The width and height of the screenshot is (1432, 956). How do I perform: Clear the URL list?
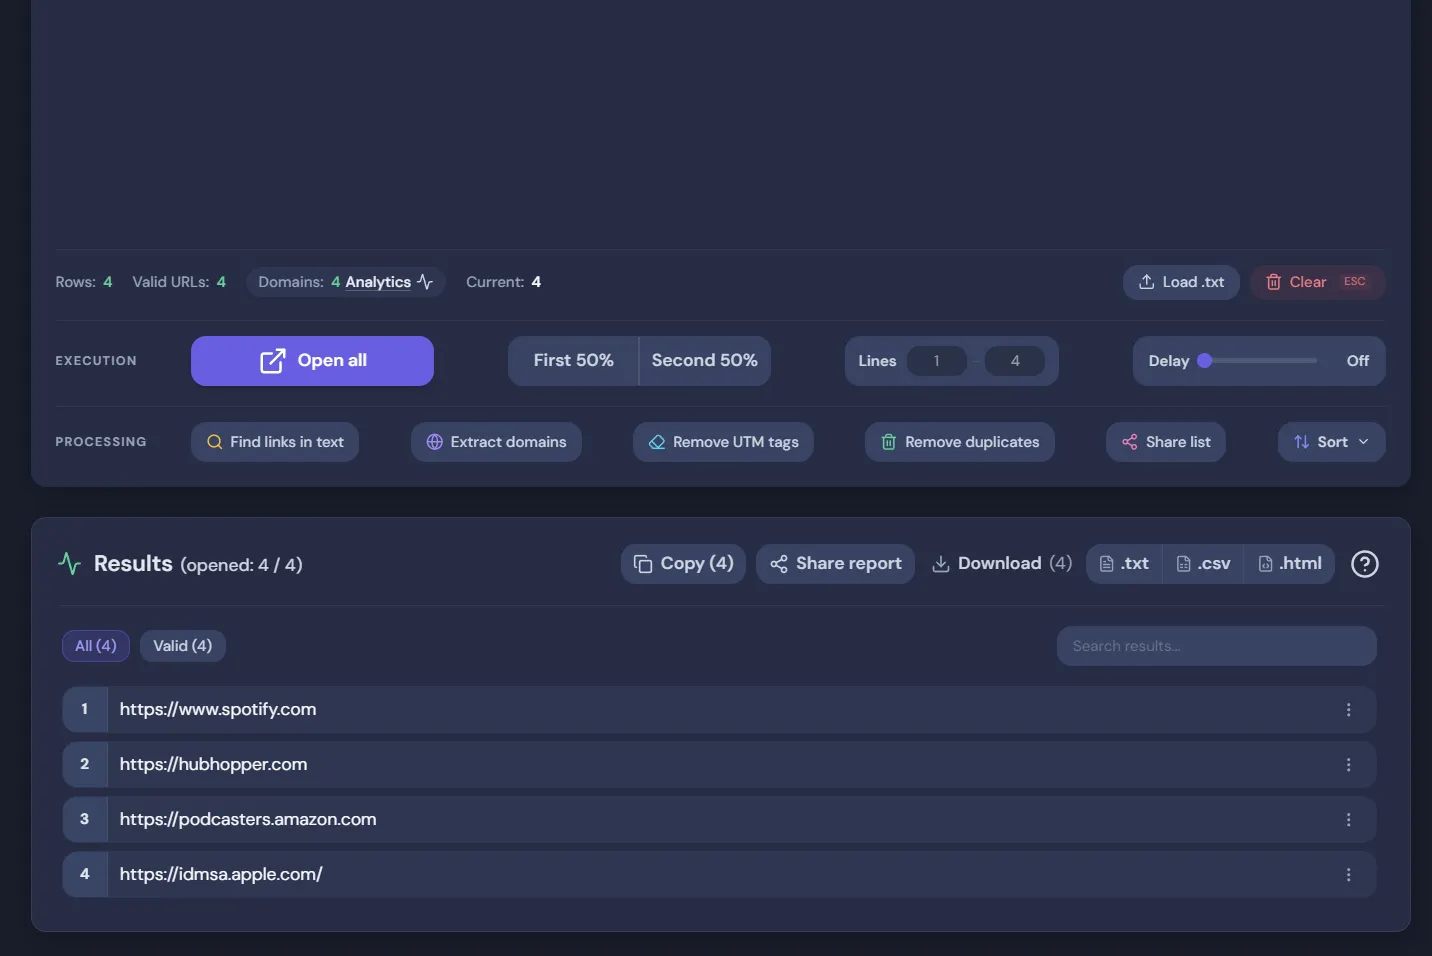click(x=1317, y=282)
